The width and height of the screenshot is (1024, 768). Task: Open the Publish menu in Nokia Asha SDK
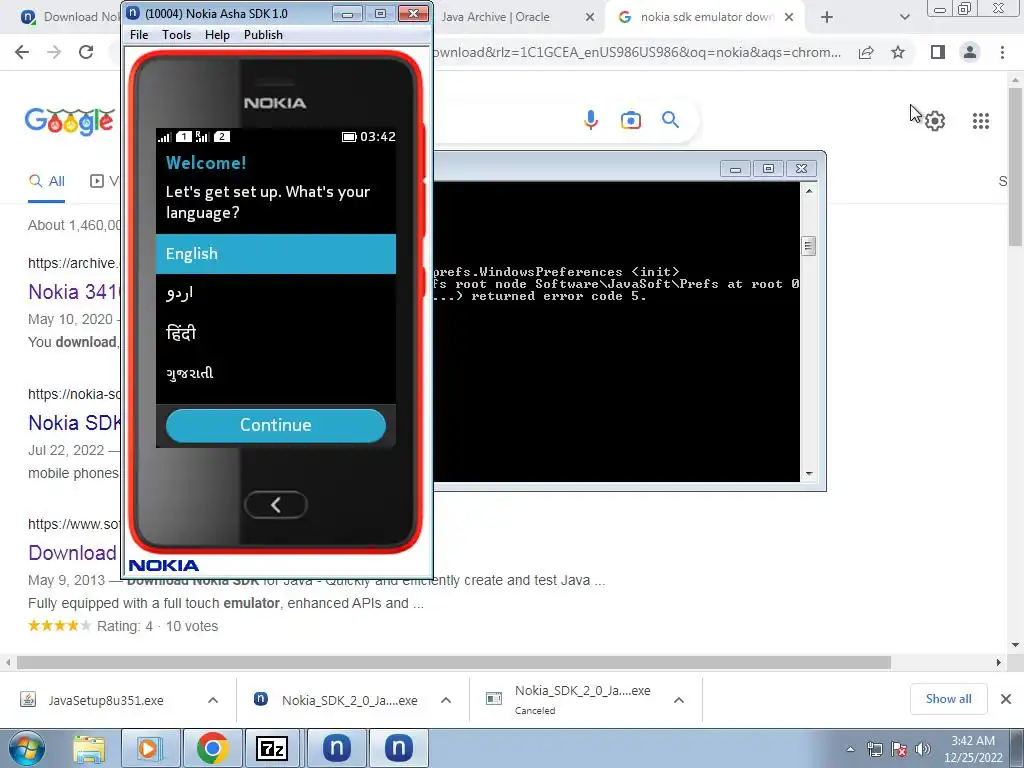click(x=263, y=35)
